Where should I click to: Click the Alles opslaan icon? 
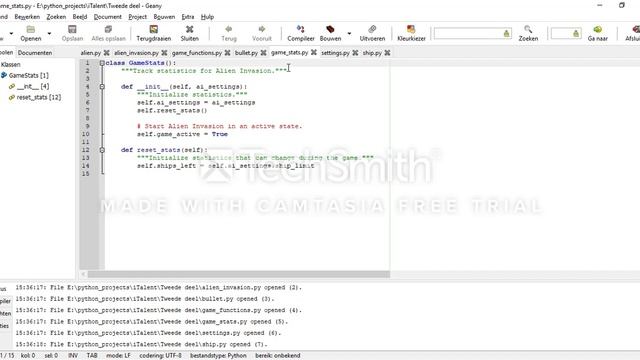tap(108, 29)
